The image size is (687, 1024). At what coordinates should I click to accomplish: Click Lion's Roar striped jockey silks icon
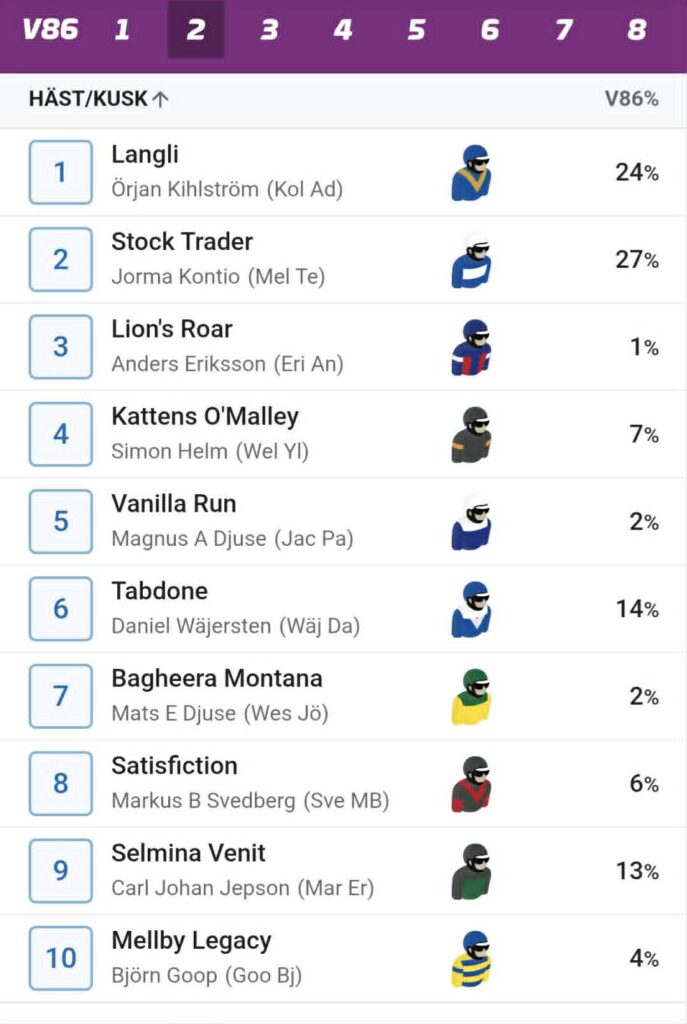click(x=471, y=348)
